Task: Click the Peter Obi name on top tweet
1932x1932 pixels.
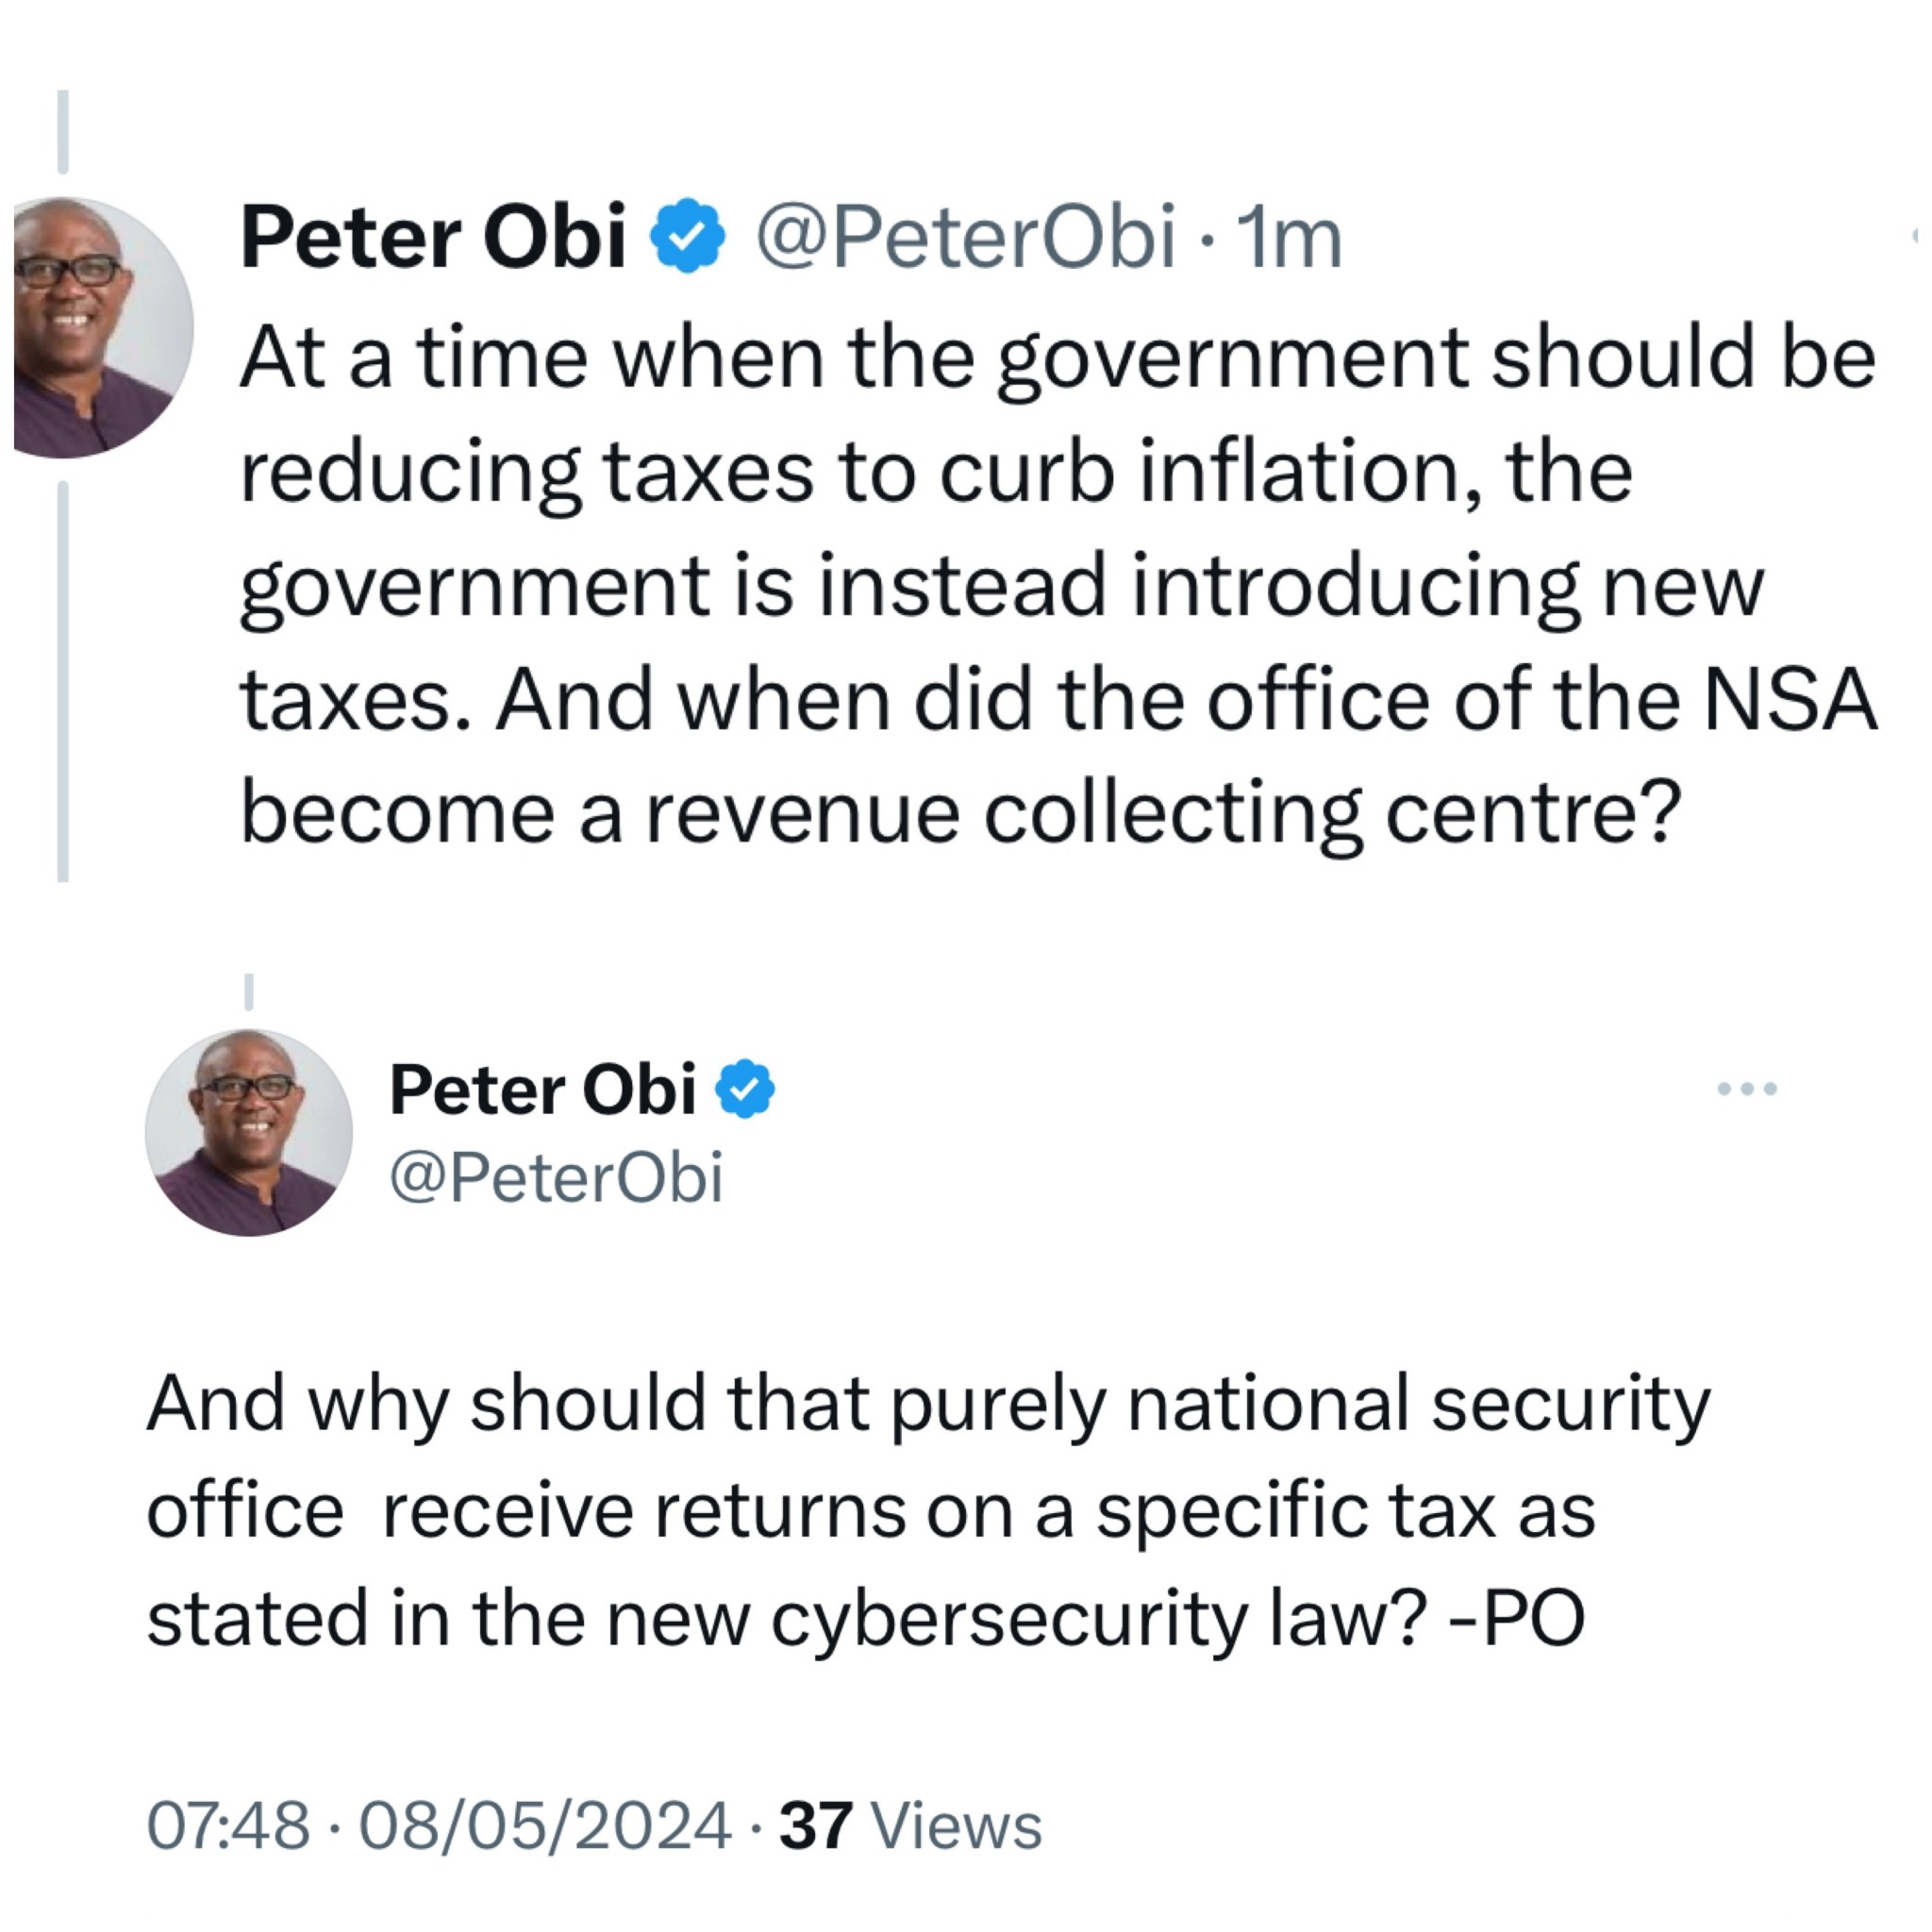Action: tap(433, 238)
